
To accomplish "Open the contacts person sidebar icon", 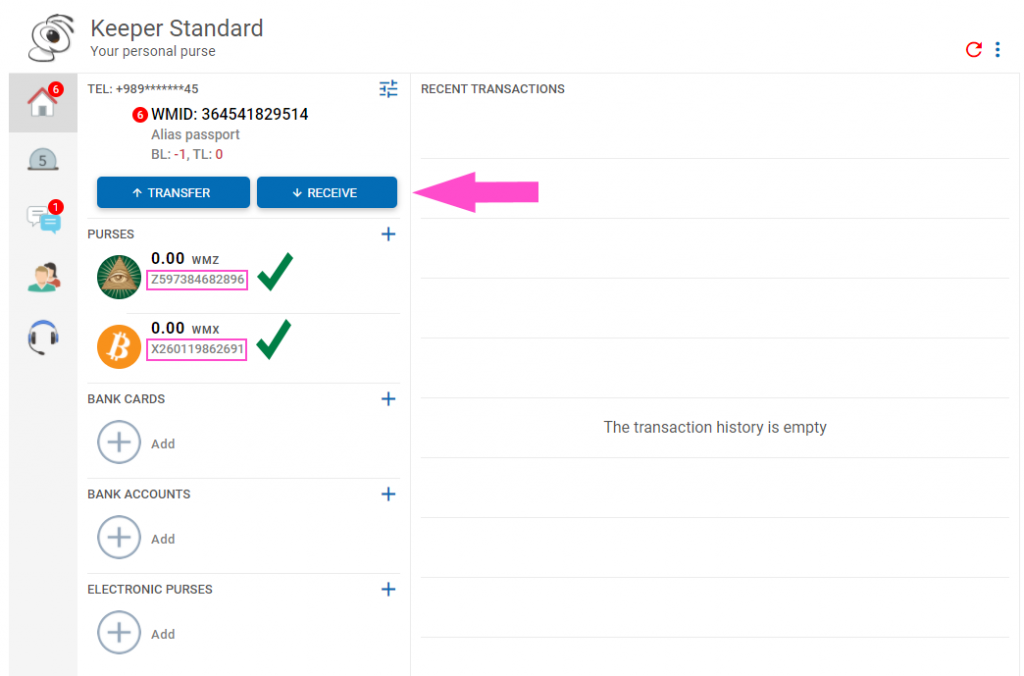I will pos(43,278).
